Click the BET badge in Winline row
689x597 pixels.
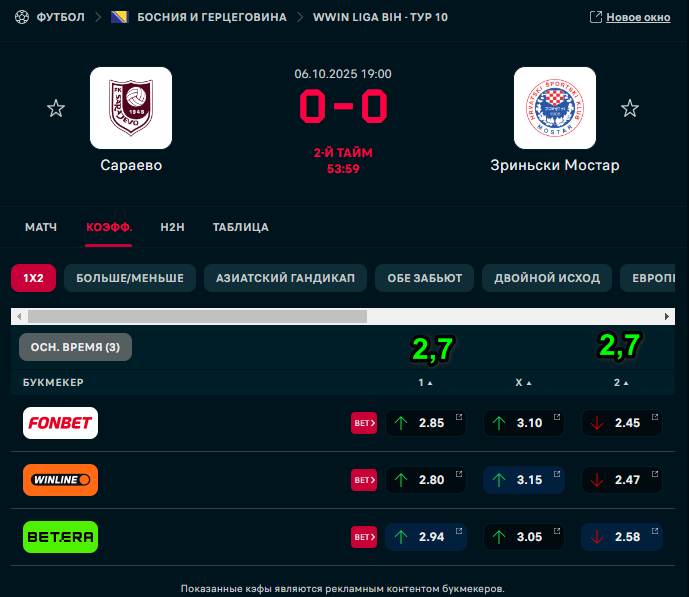(364, 480)
